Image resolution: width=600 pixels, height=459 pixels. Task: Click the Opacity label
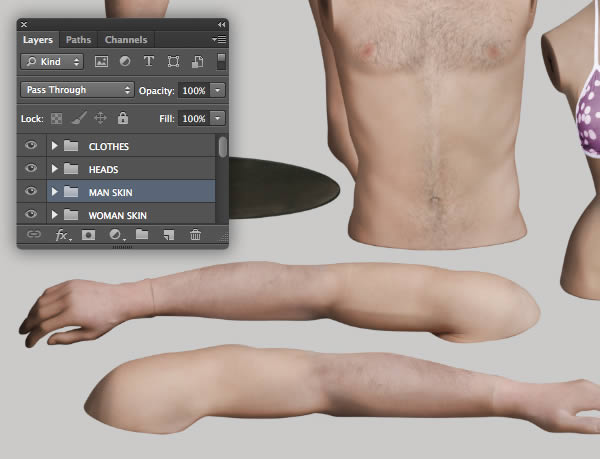click(x=157, y=91)
